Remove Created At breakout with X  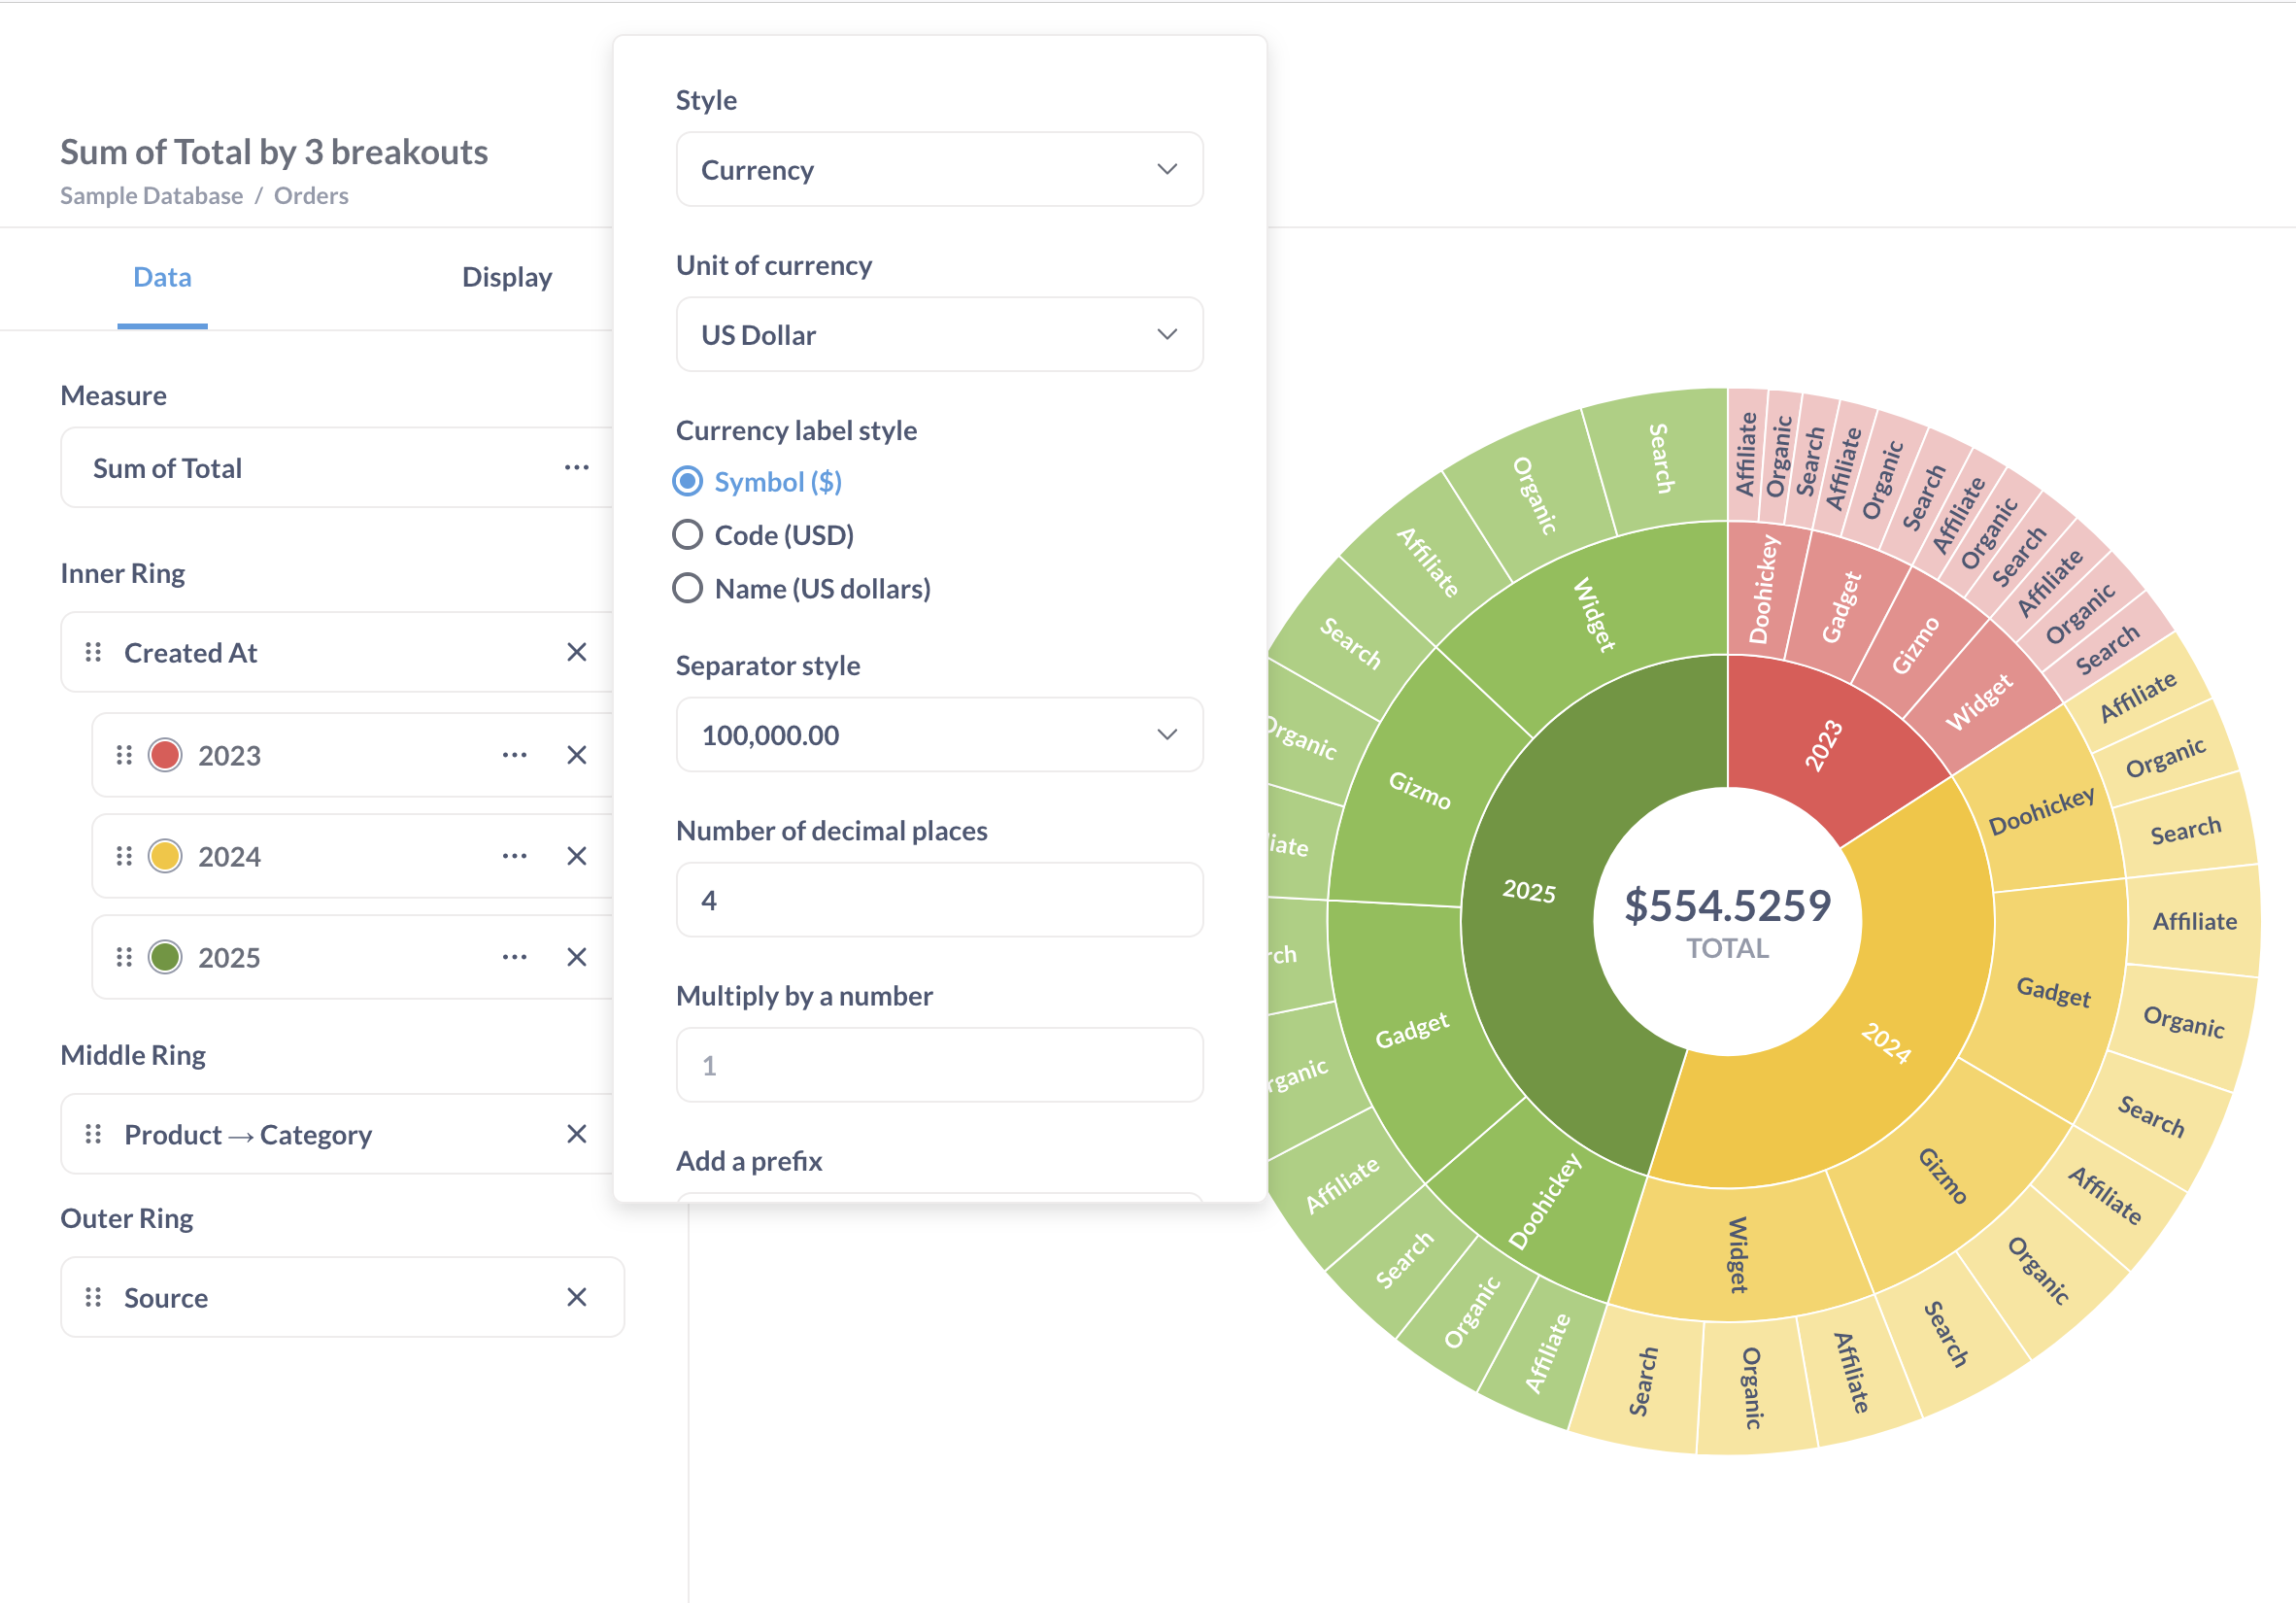click(576, 652)
